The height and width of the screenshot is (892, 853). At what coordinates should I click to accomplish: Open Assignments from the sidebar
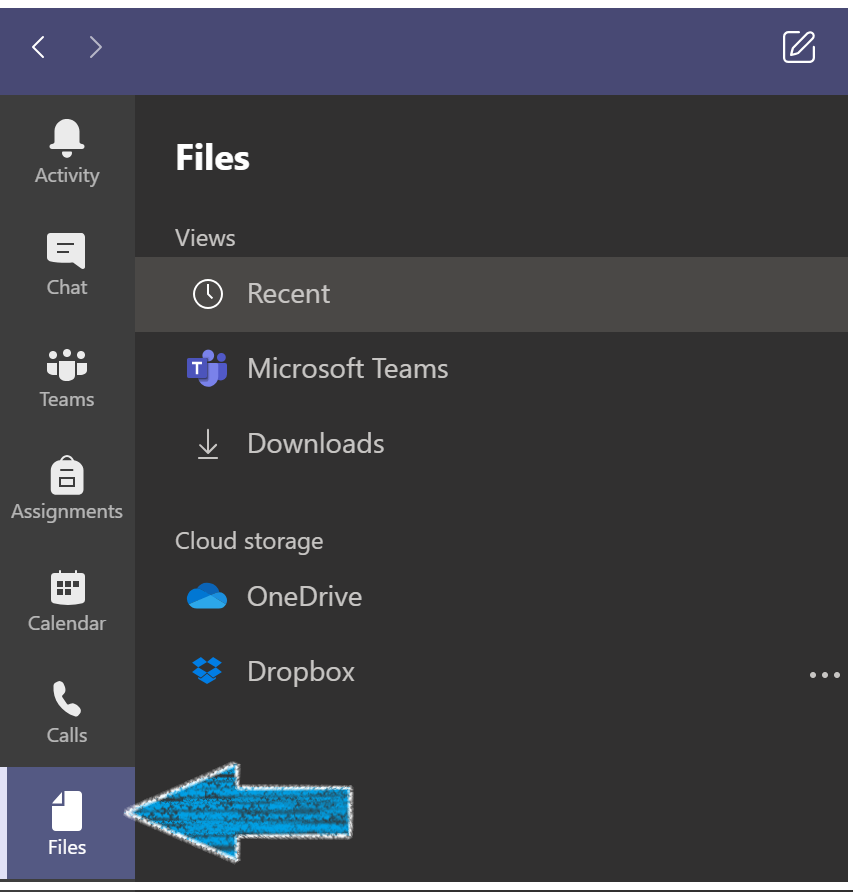(67, 489)
